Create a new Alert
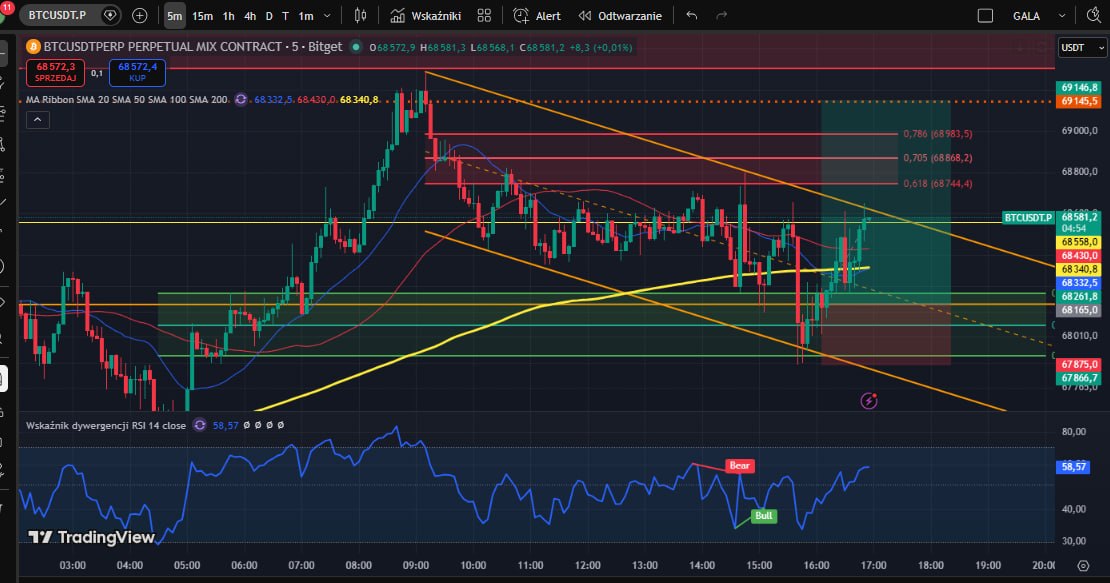Image resolution: width=1110 pixels, height=583 pixels. click(537, 16)
